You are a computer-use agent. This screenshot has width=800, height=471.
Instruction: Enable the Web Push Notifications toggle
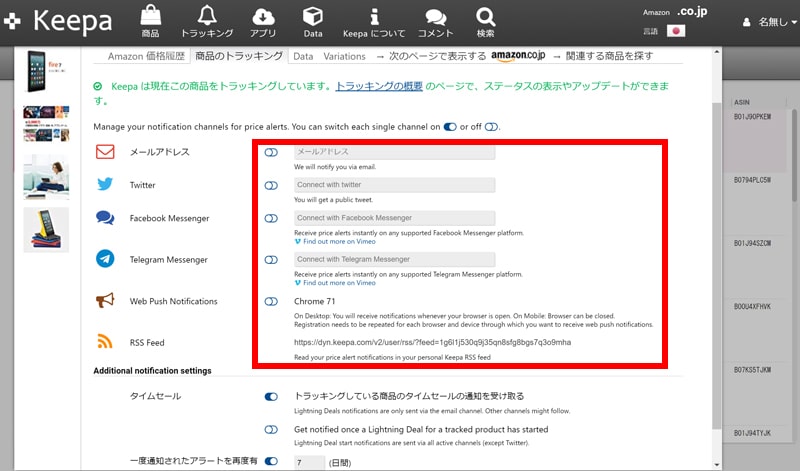(271, 302)
